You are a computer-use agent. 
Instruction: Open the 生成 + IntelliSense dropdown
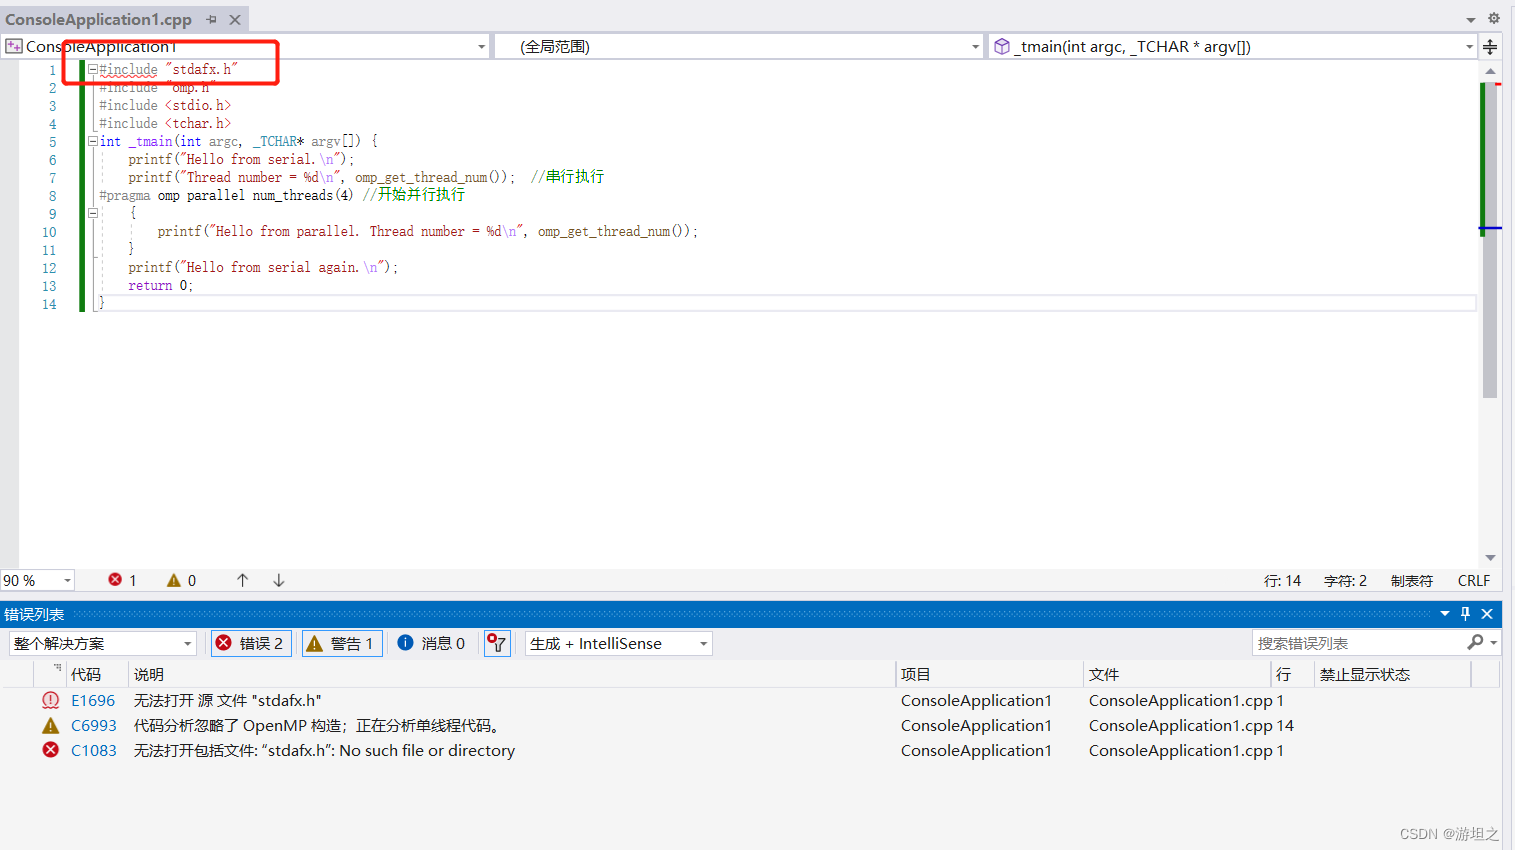(x=618, y=643)
